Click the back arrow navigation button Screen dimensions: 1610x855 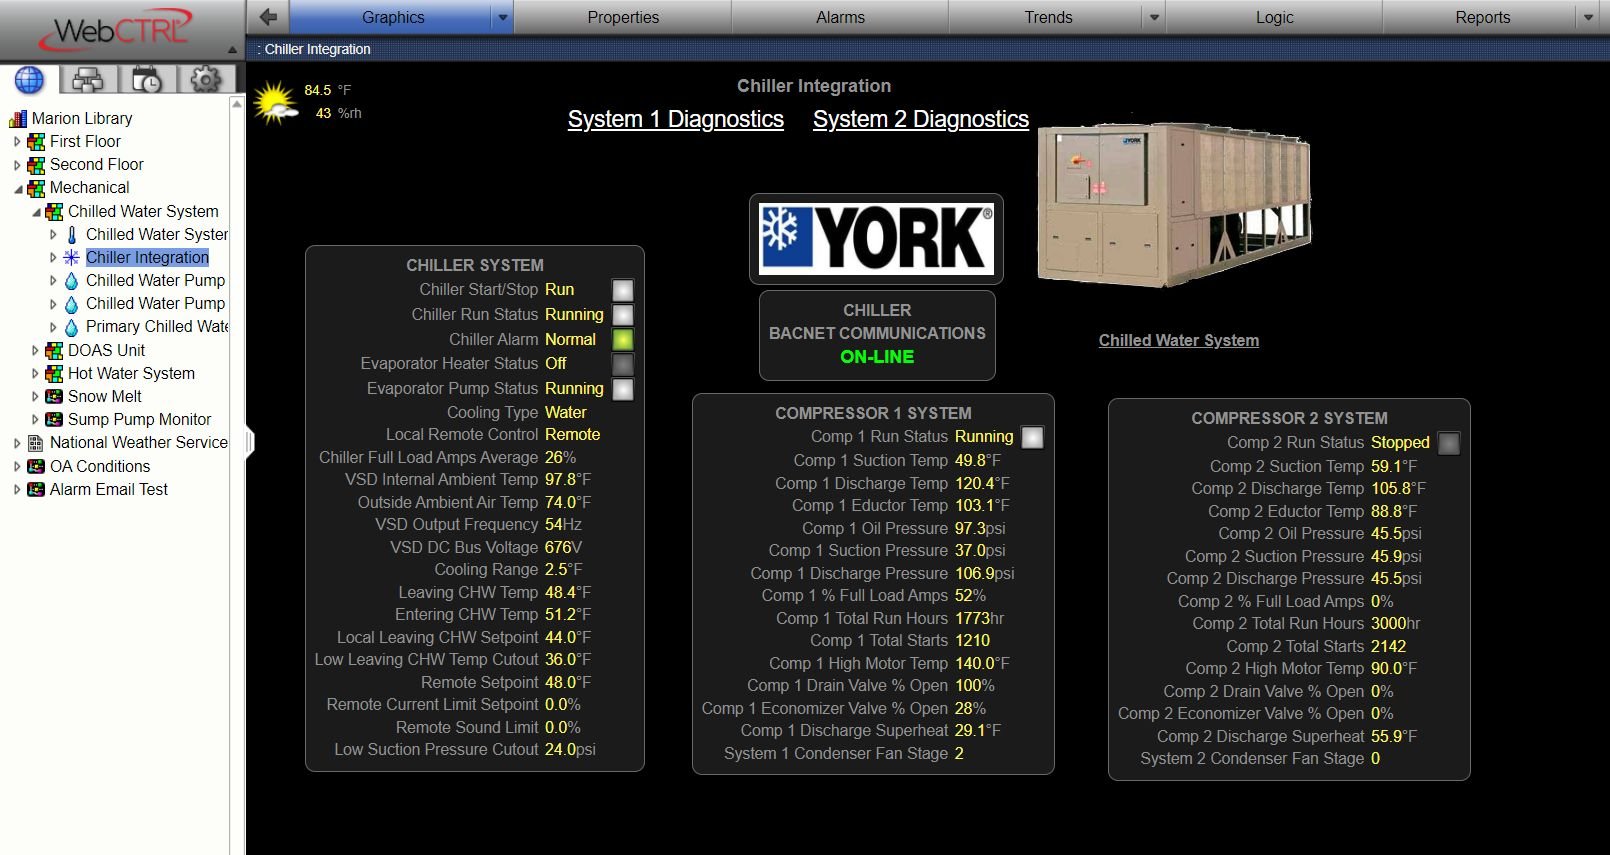tap(268, 17)
